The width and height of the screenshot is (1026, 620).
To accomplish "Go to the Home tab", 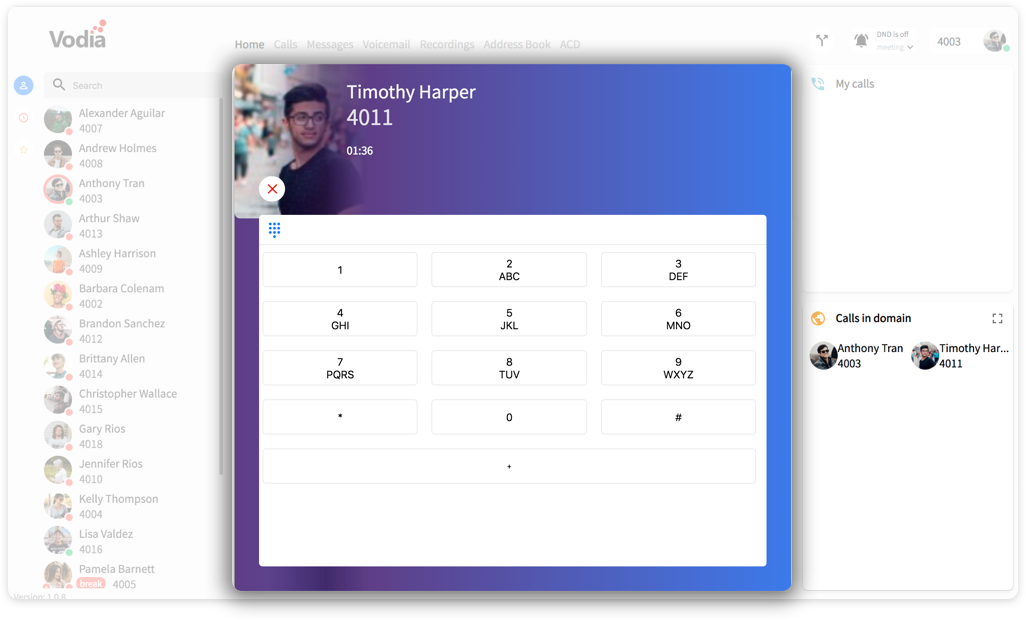I will [249, 44].
